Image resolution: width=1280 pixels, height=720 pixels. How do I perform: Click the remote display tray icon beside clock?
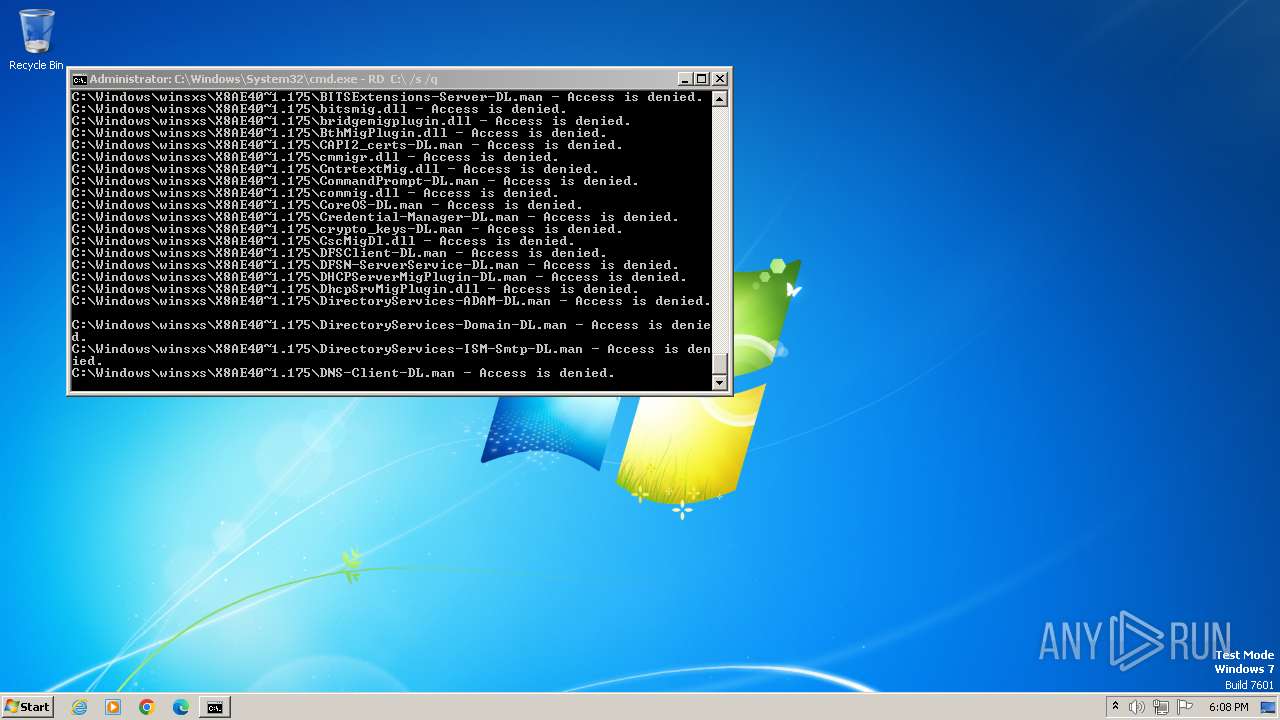point(1268,707)
